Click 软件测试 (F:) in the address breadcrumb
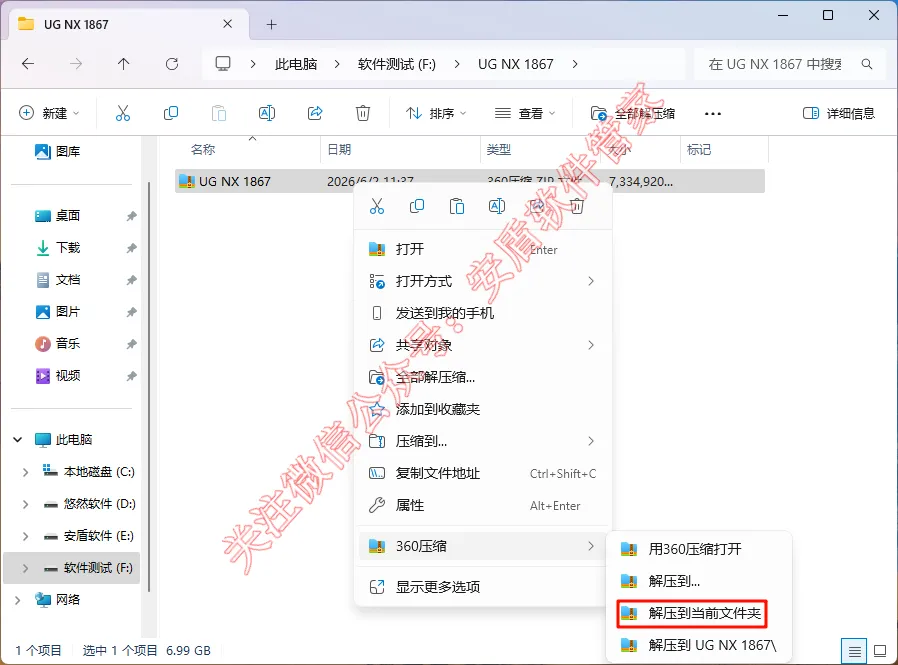The width and height of the screenshot is (898, 665). 396,64
